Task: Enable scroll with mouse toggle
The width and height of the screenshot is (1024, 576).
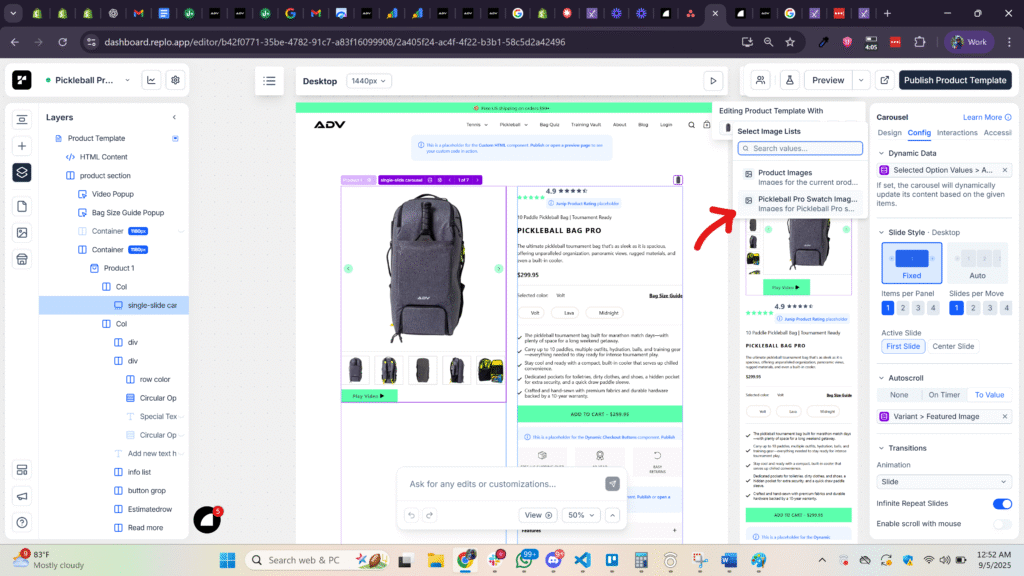Action: point(1001,524)
